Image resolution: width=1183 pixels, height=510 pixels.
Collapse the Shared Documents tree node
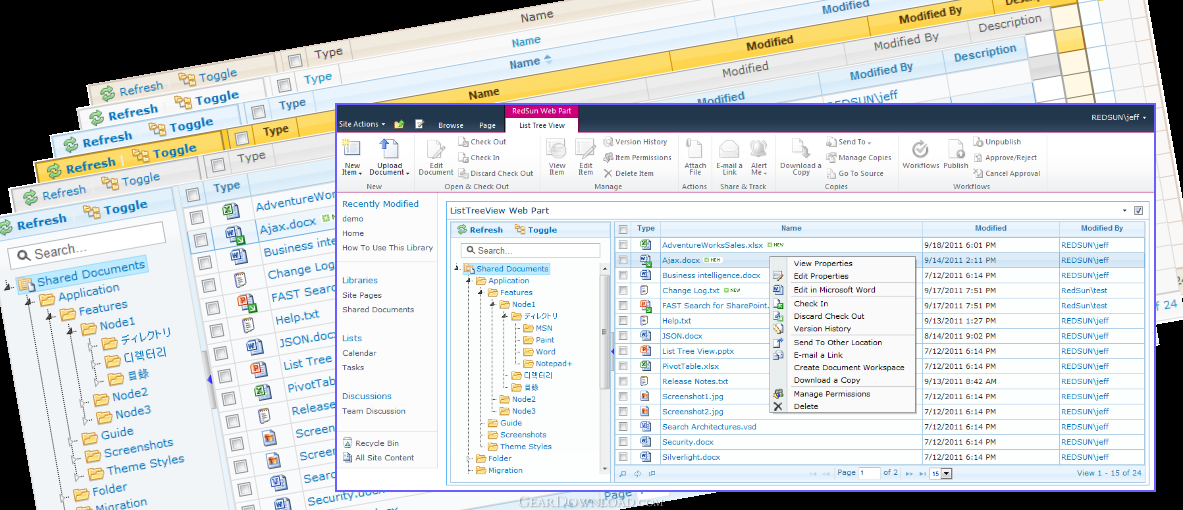point(456,269)
